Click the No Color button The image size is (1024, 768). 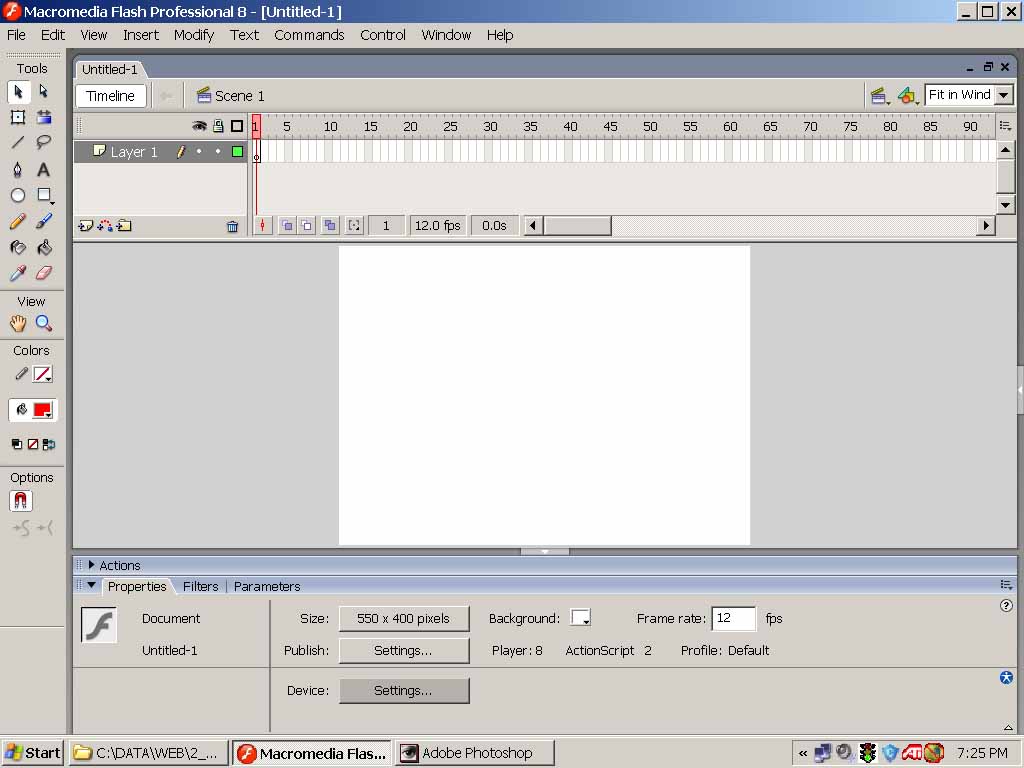(x=33, y=445)
